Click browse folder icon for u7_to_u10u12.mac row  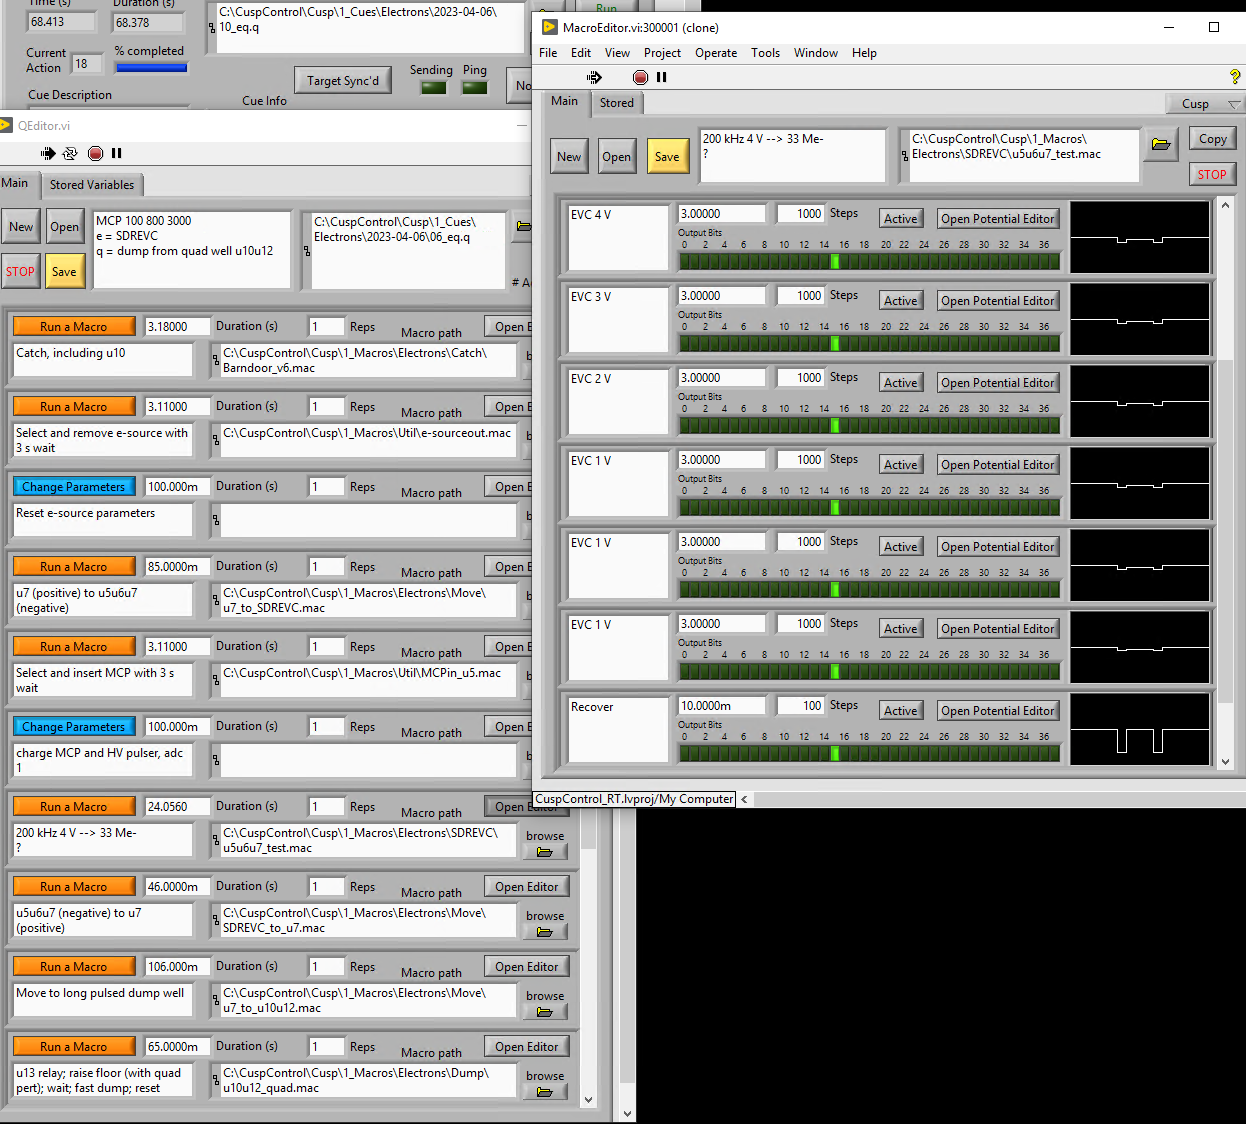[545, 1012]
